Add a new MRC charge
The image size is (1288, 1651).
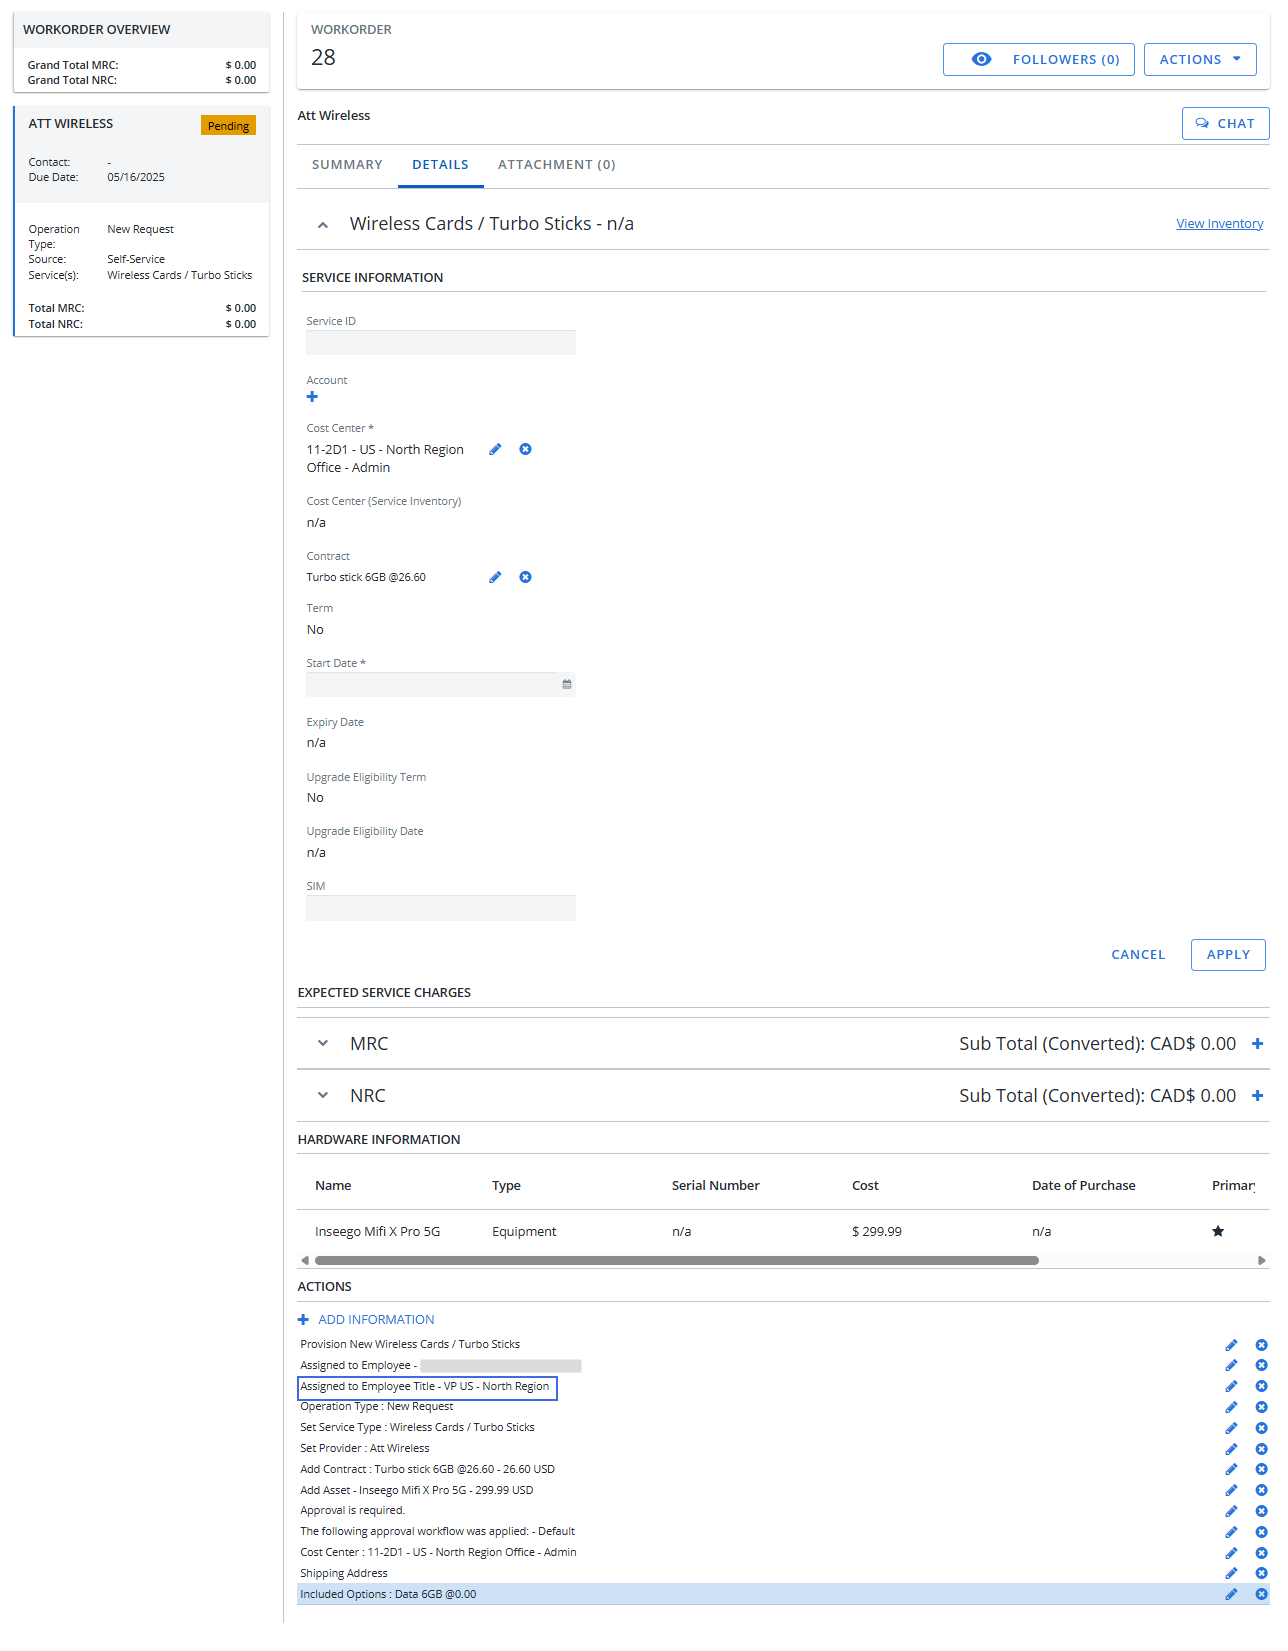click(1257, 1044)
